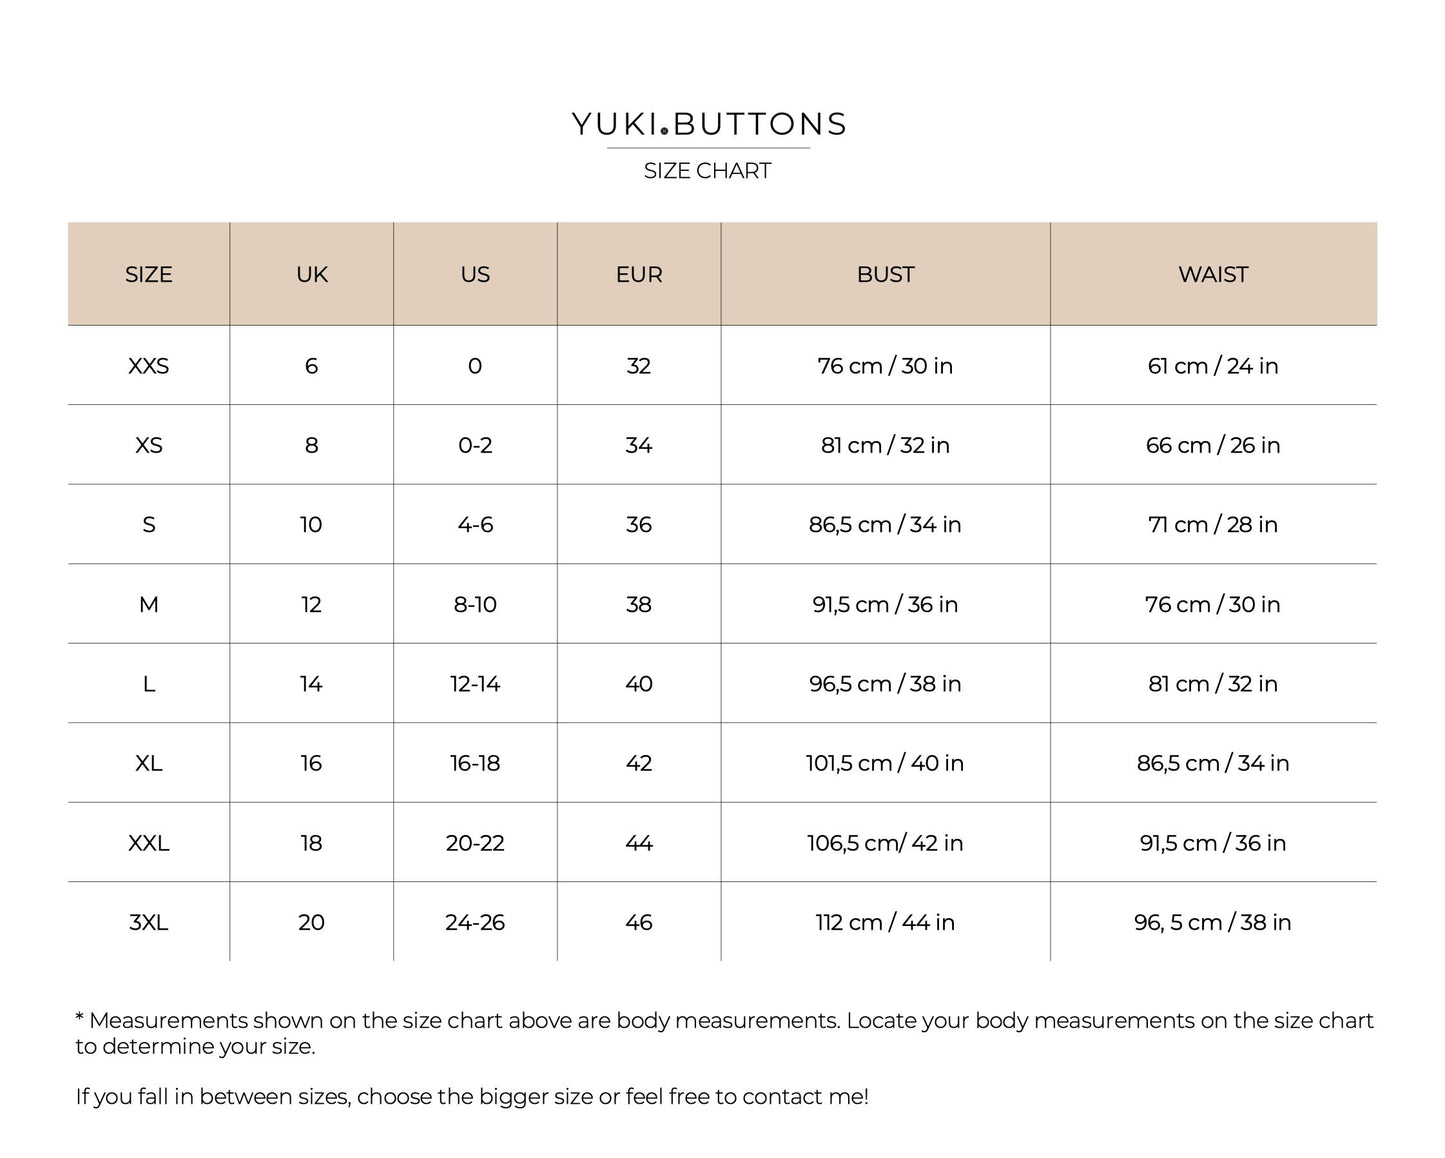This screenshot has width=1445, height=1158.
Task: Click the SIZE CHART subtitle
Action: coord(707,171)
